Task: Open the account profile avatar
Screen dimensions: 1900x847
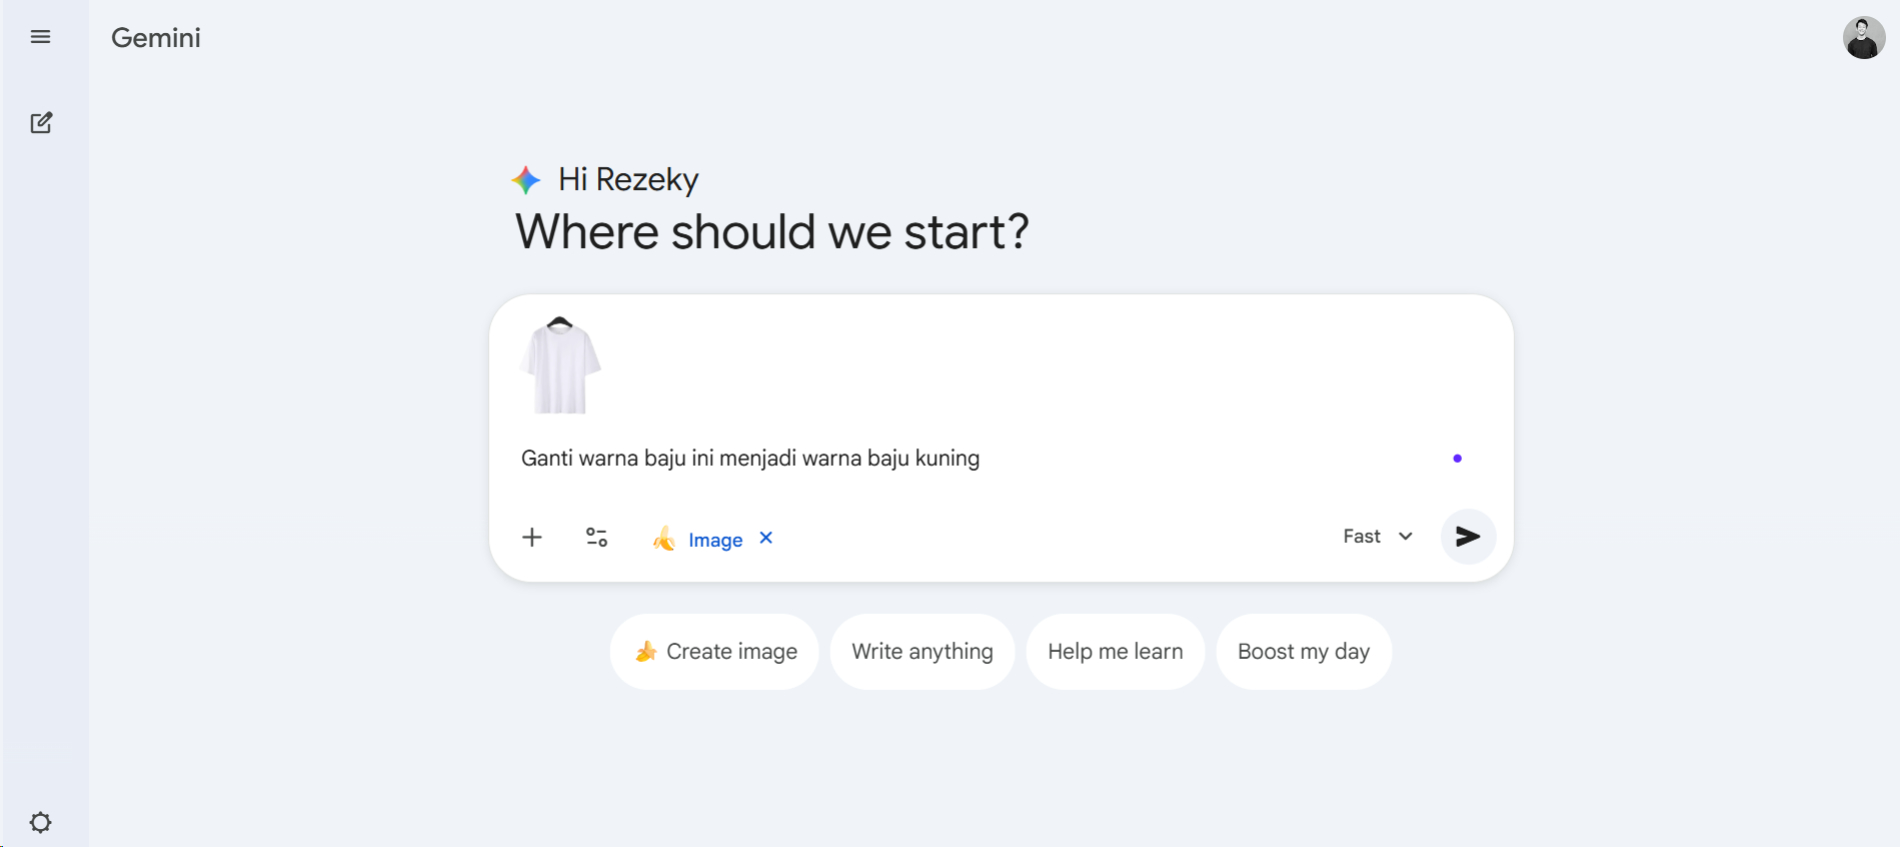Action: (1863, 38)
